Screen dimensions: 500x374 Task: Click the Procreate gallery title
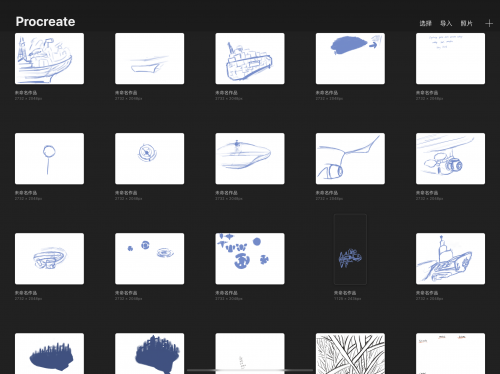[45, 22]
